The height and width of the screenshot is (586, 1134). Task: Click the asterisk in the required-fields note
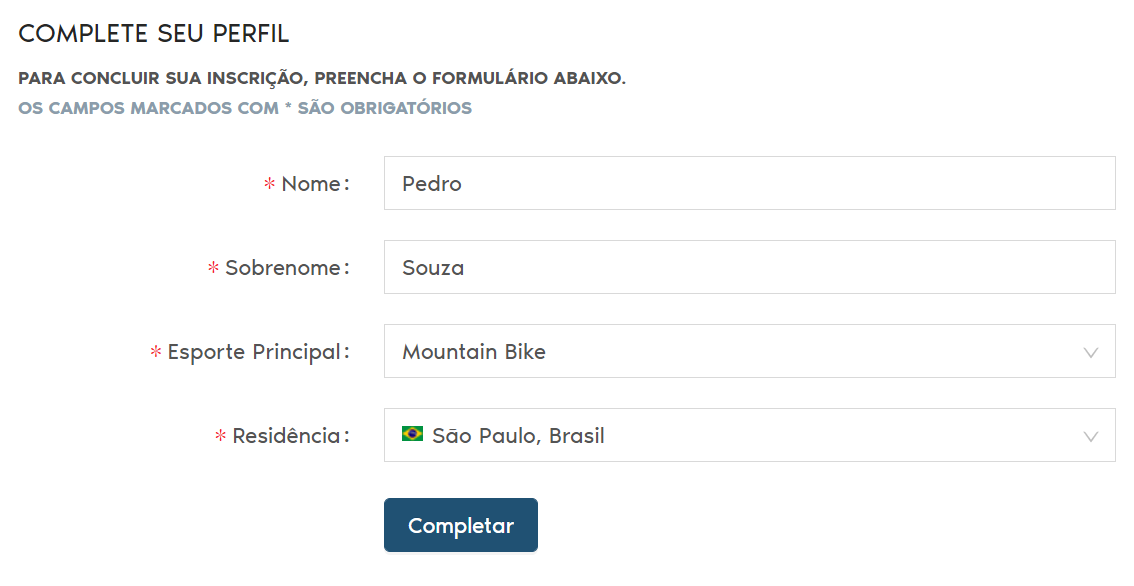tap(288, 107)
